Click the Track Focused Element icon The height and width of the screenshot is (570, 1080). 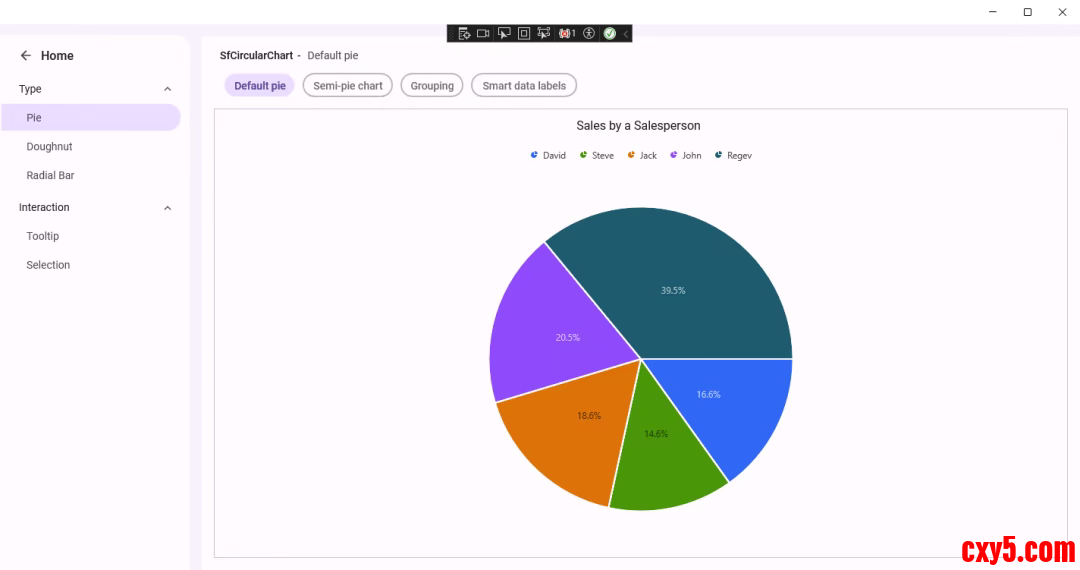[x=544, y=33]
